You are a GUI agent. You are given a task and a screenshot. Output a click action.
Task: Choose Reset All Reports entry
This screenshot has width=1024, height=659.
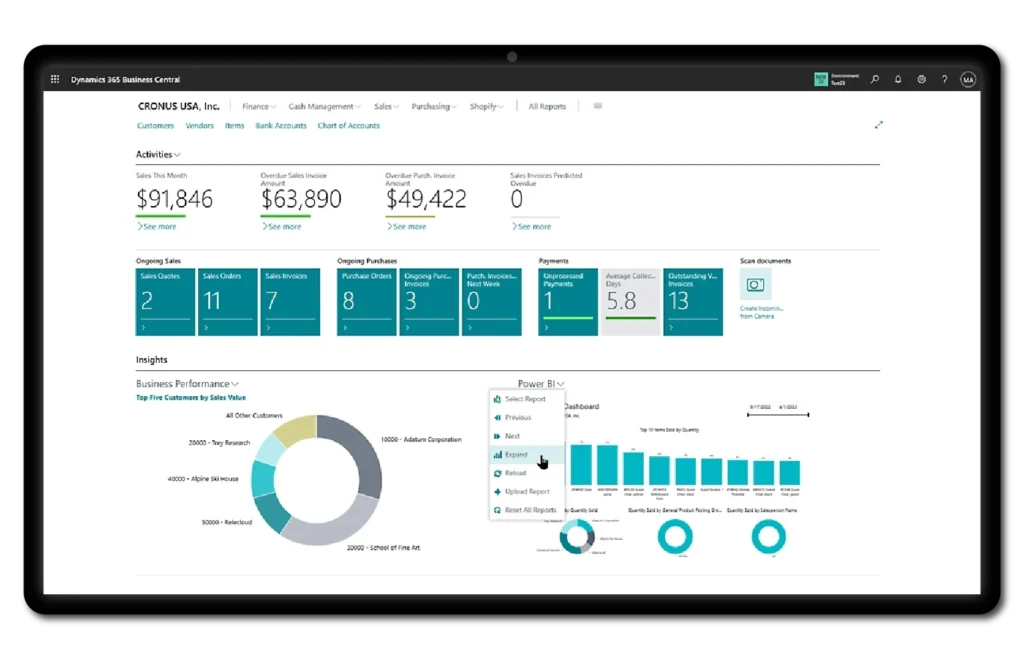click(x=526, y=510)
